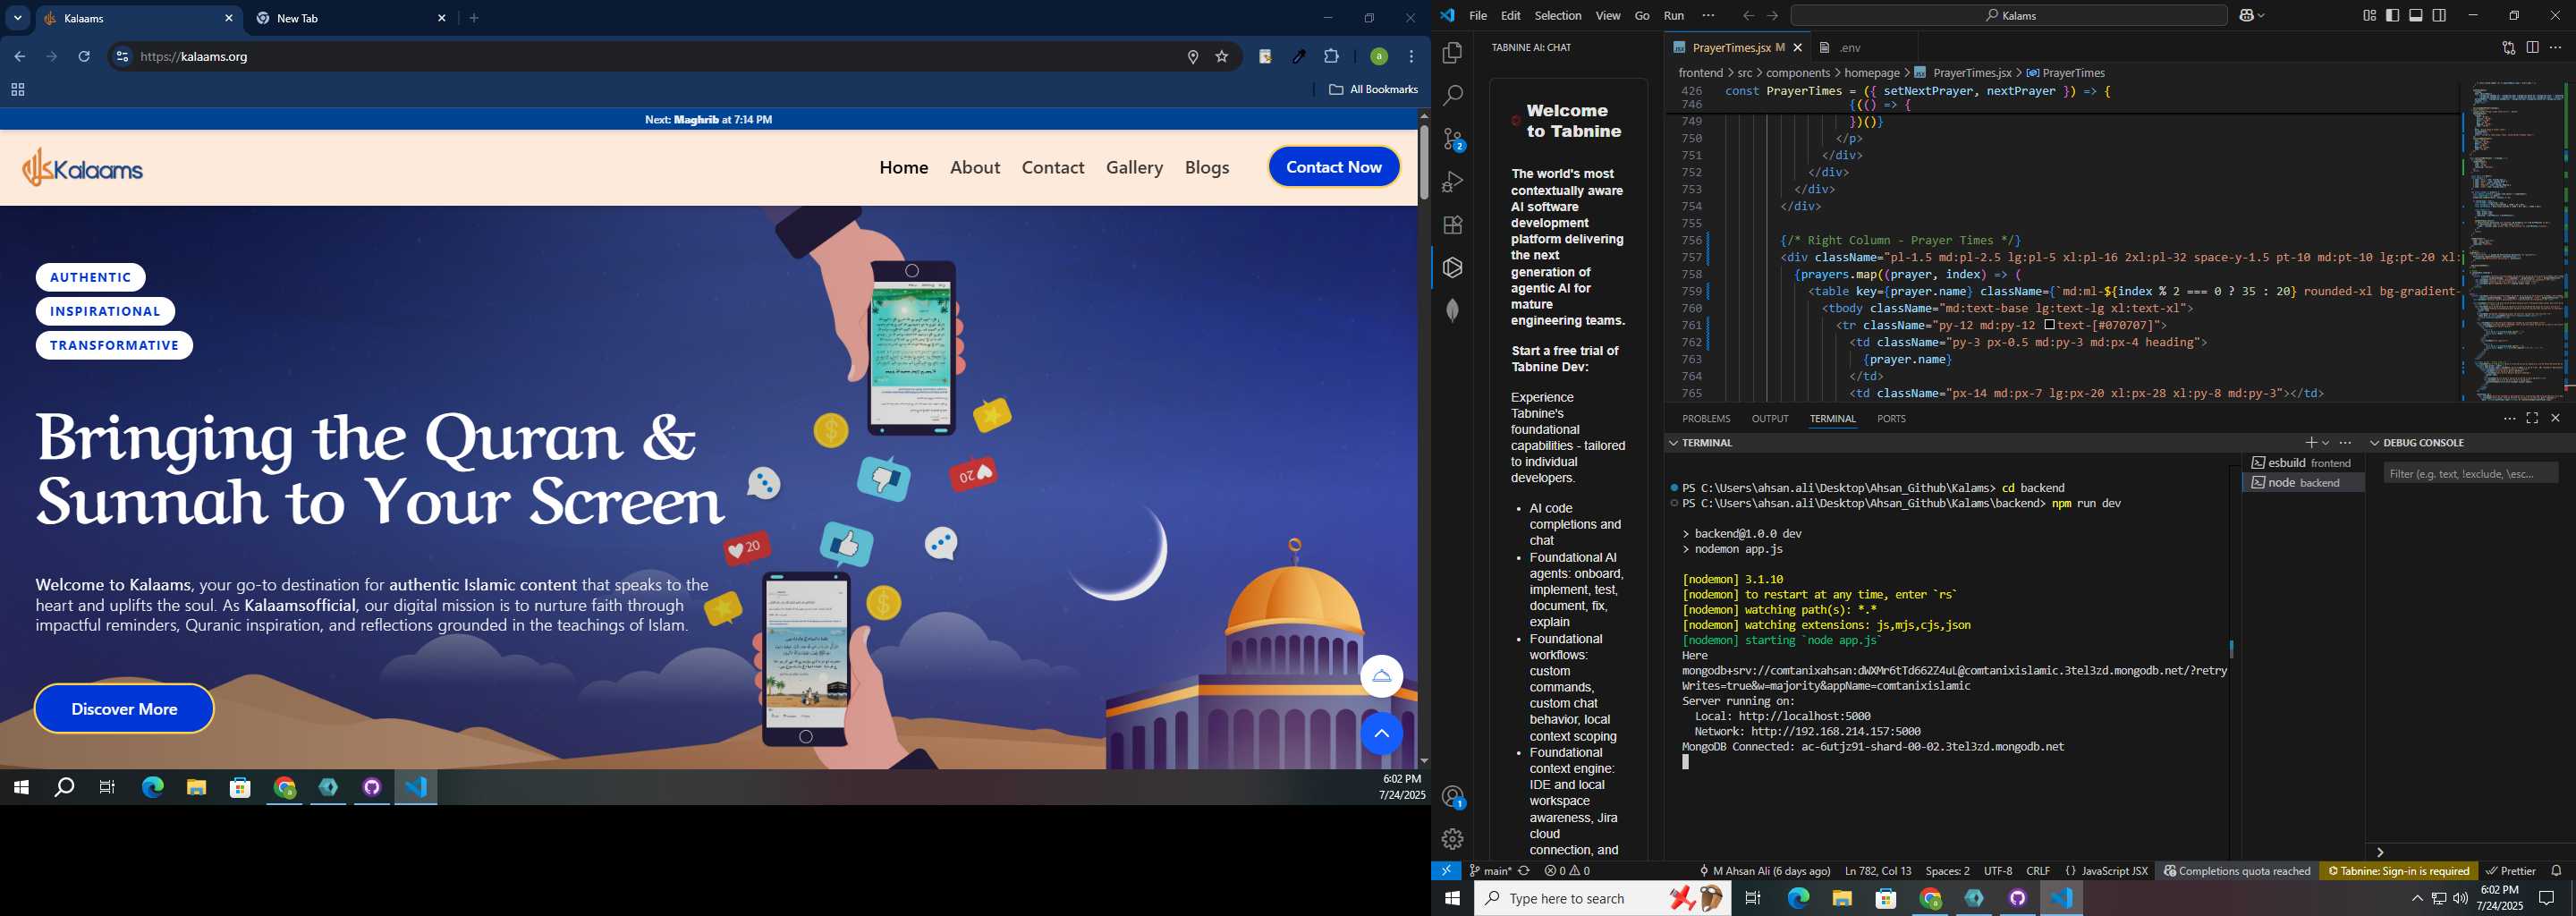The image size is (2576, 916).
Task: Open the File menu in VS Code
Action: tap(1477, 16)
